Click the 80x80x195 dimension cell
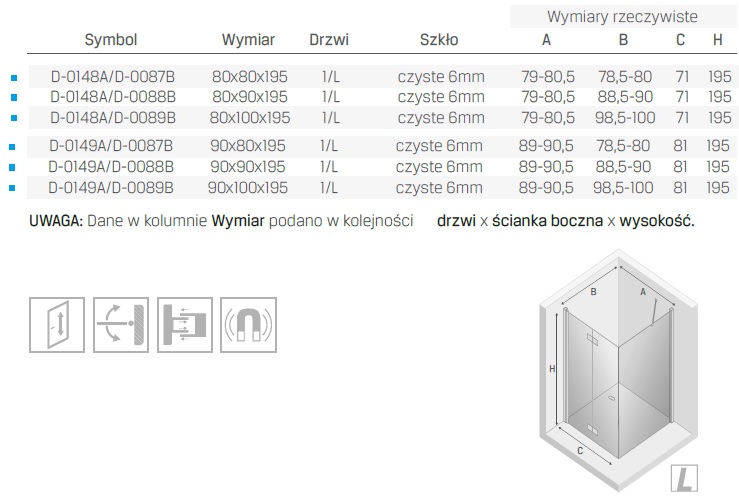Viewport: 739px width, 501px height. pos(249,76)
